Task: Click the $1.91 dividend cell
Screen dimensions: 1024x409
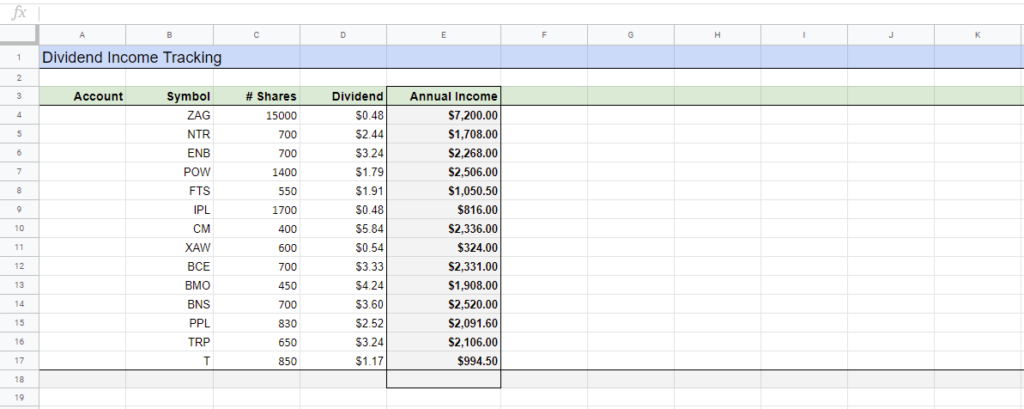Action: pyautogui.click(x=344, y=191)
